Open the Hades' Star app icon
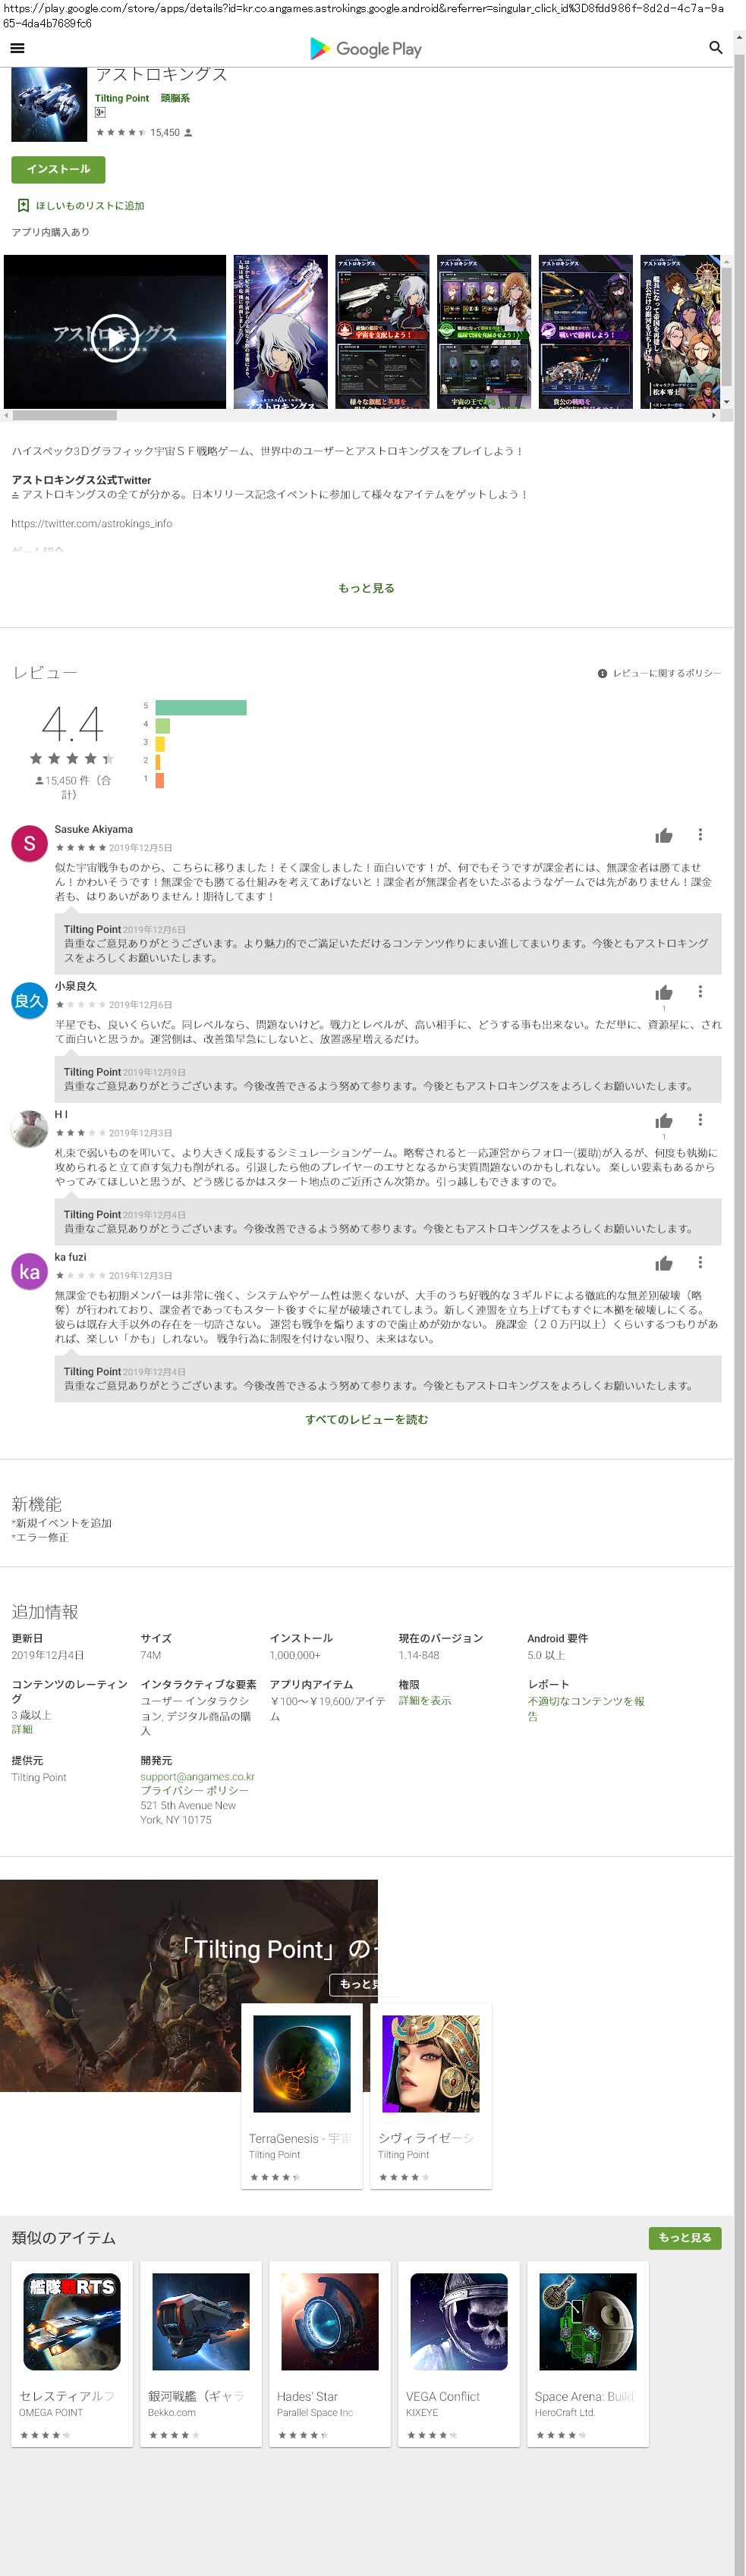This screenshot has width=746, height=2576. (x=329, y=2321)
